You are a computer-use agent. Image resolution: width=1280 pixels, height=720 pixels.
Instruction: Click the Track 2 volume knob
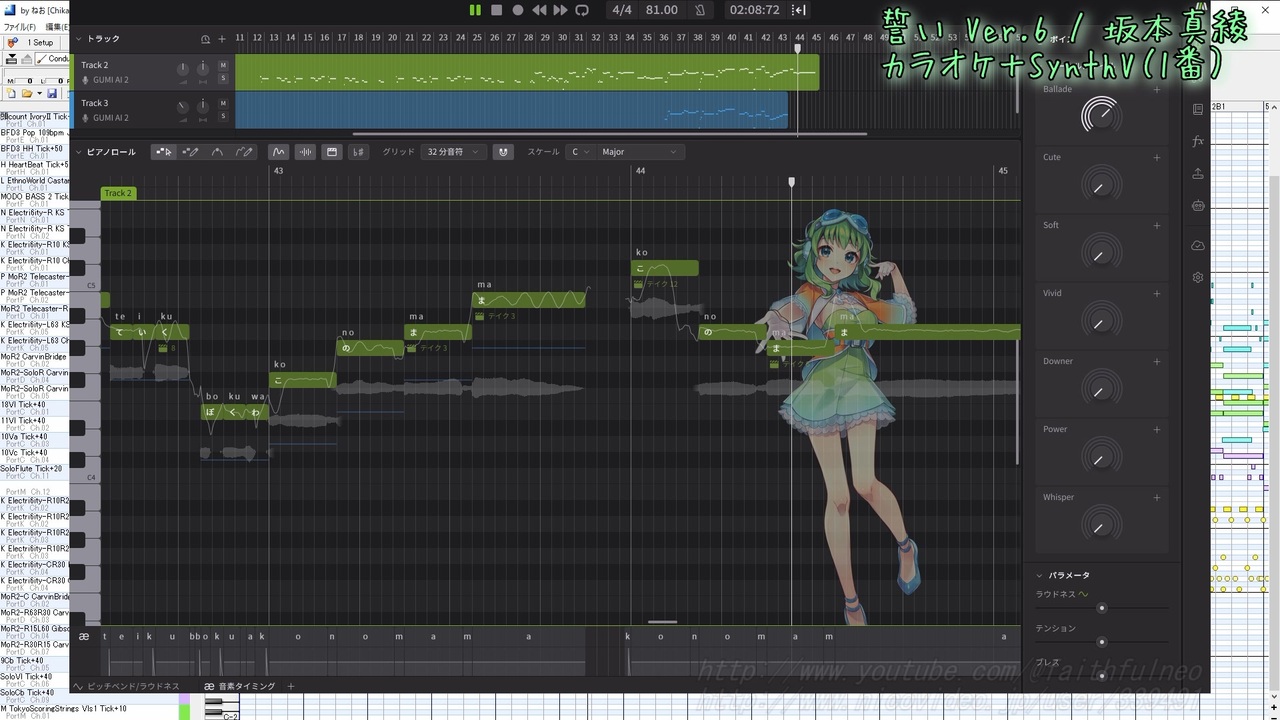coord(183,69)
